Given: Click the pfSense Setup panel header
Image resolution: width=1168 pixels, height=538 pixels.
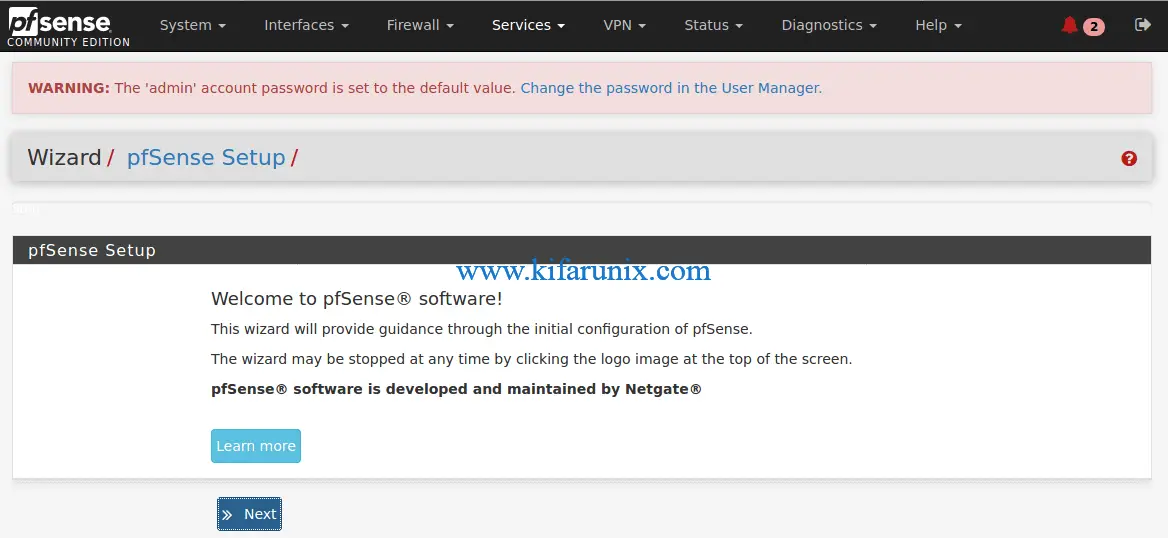Looking at the screenshot, I should point(582,250).
